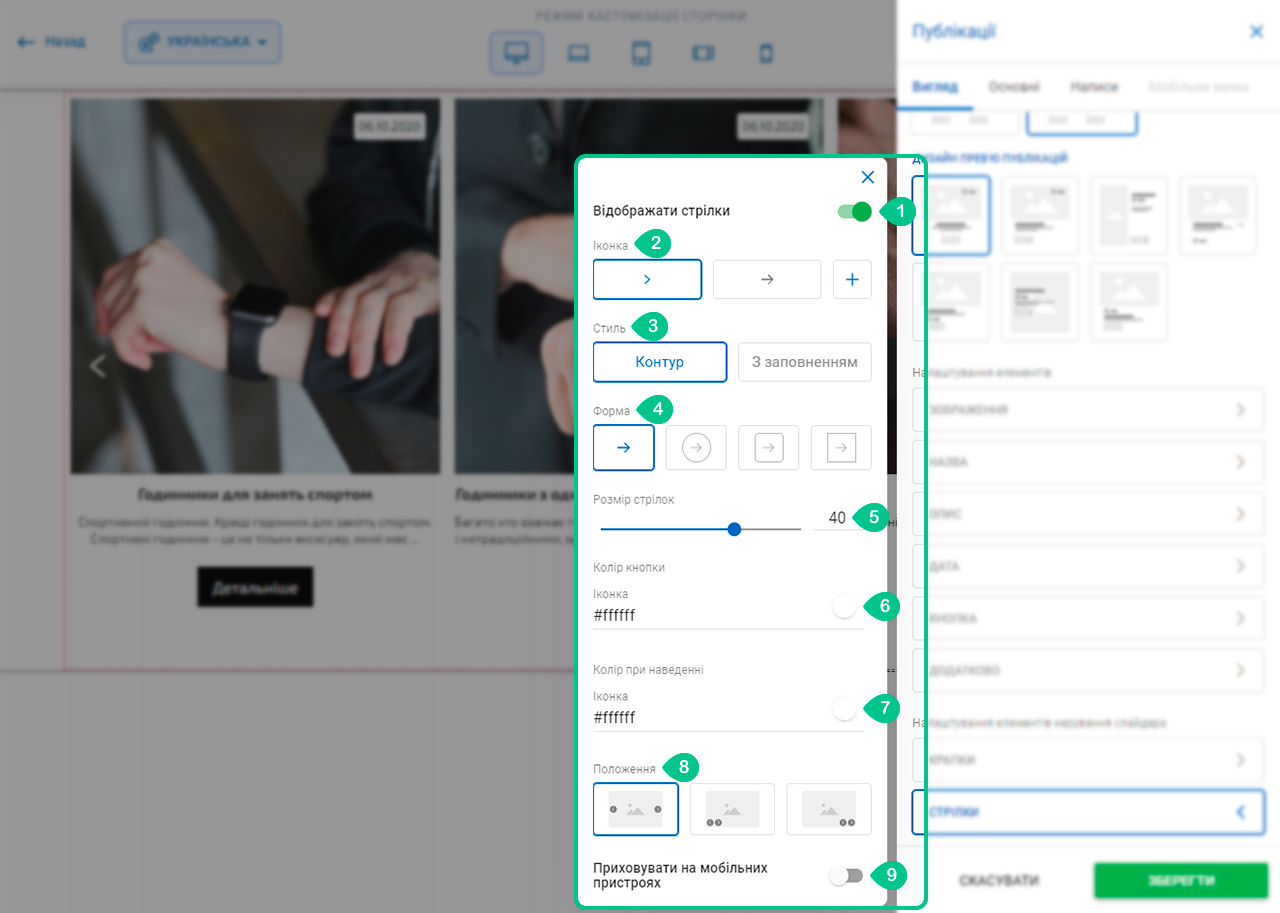Enable Приховувати на мобільних пристроях switch
Screen dimensions: 1280x913
click(x=846, y=876)
